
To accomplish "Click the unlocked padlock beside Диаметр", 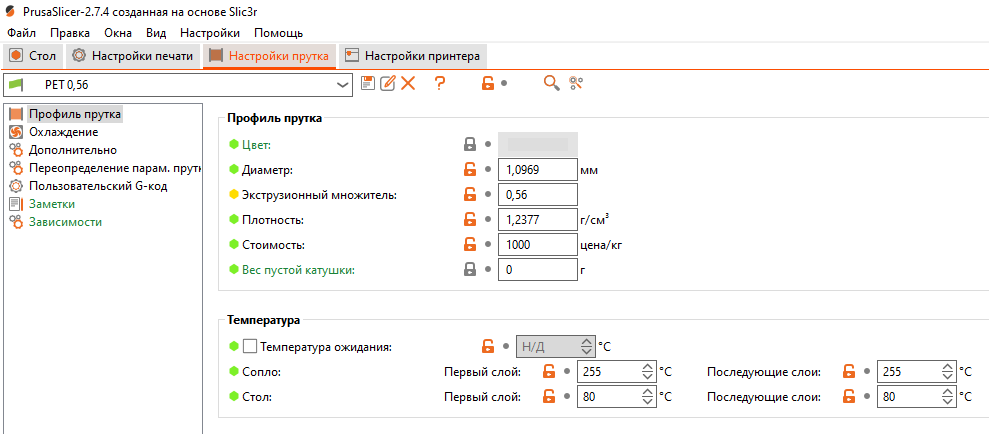I will 469,169.
